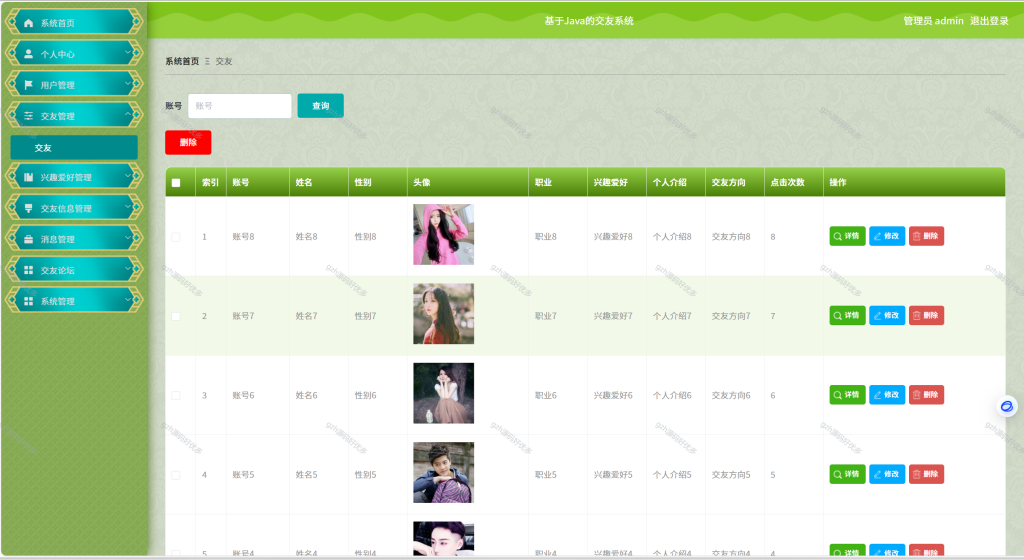Check the row checkbox for 账号8
The height and width of the screenshot is (560, 1024).
tap(176, 237)
